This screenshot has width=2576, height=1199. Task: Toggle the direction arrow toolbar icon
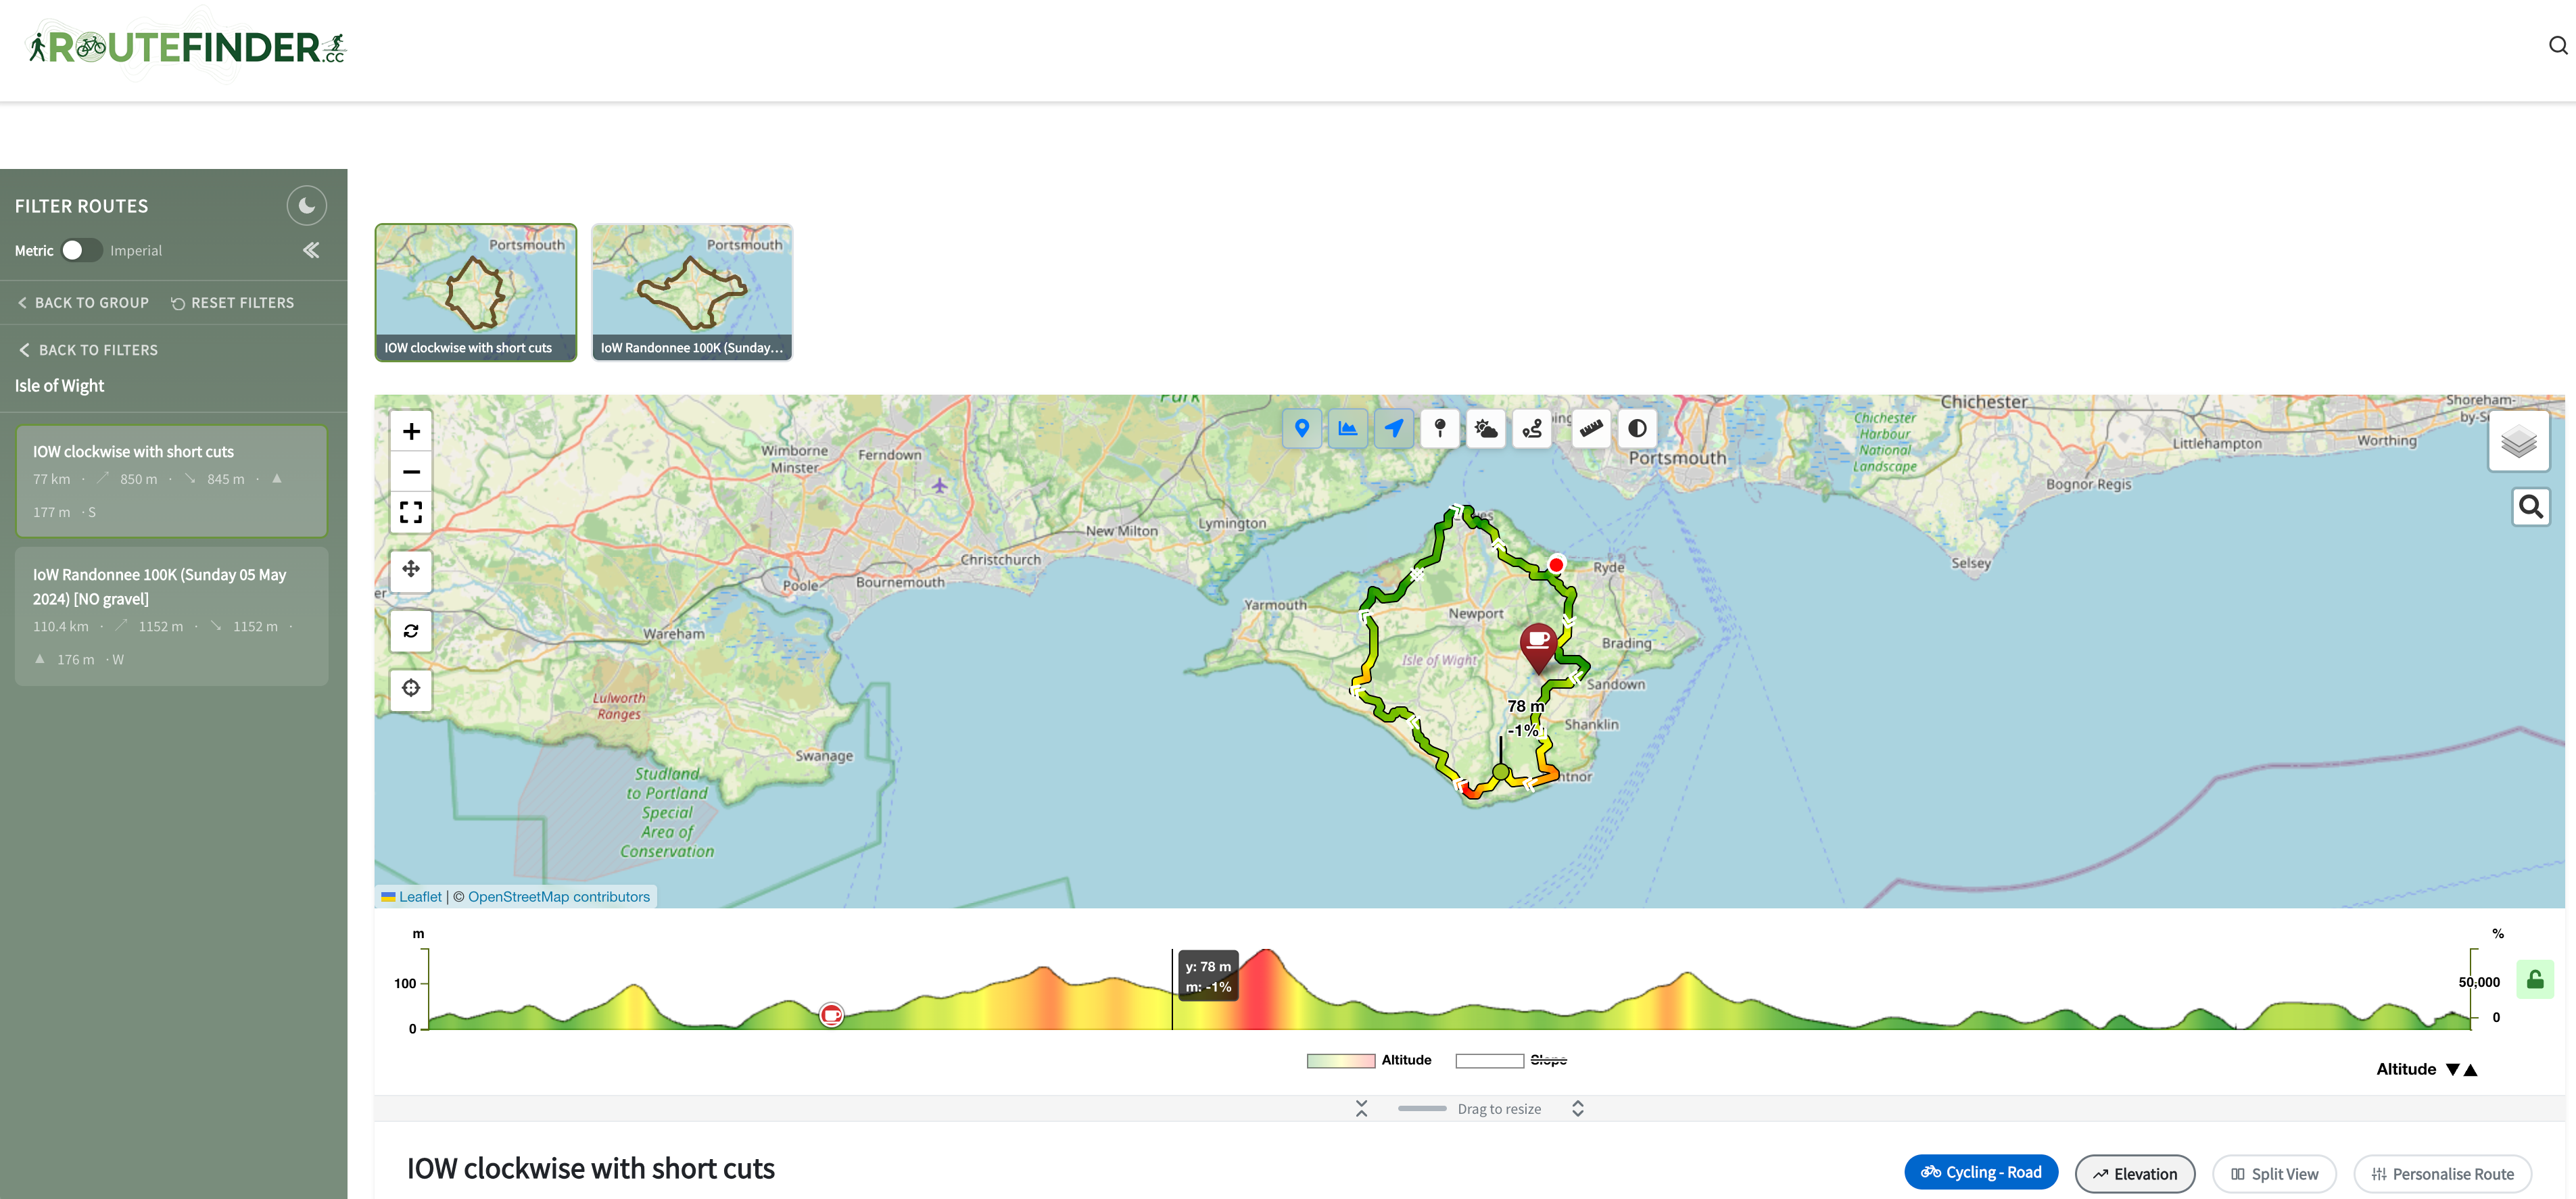tap(1393, 429)
